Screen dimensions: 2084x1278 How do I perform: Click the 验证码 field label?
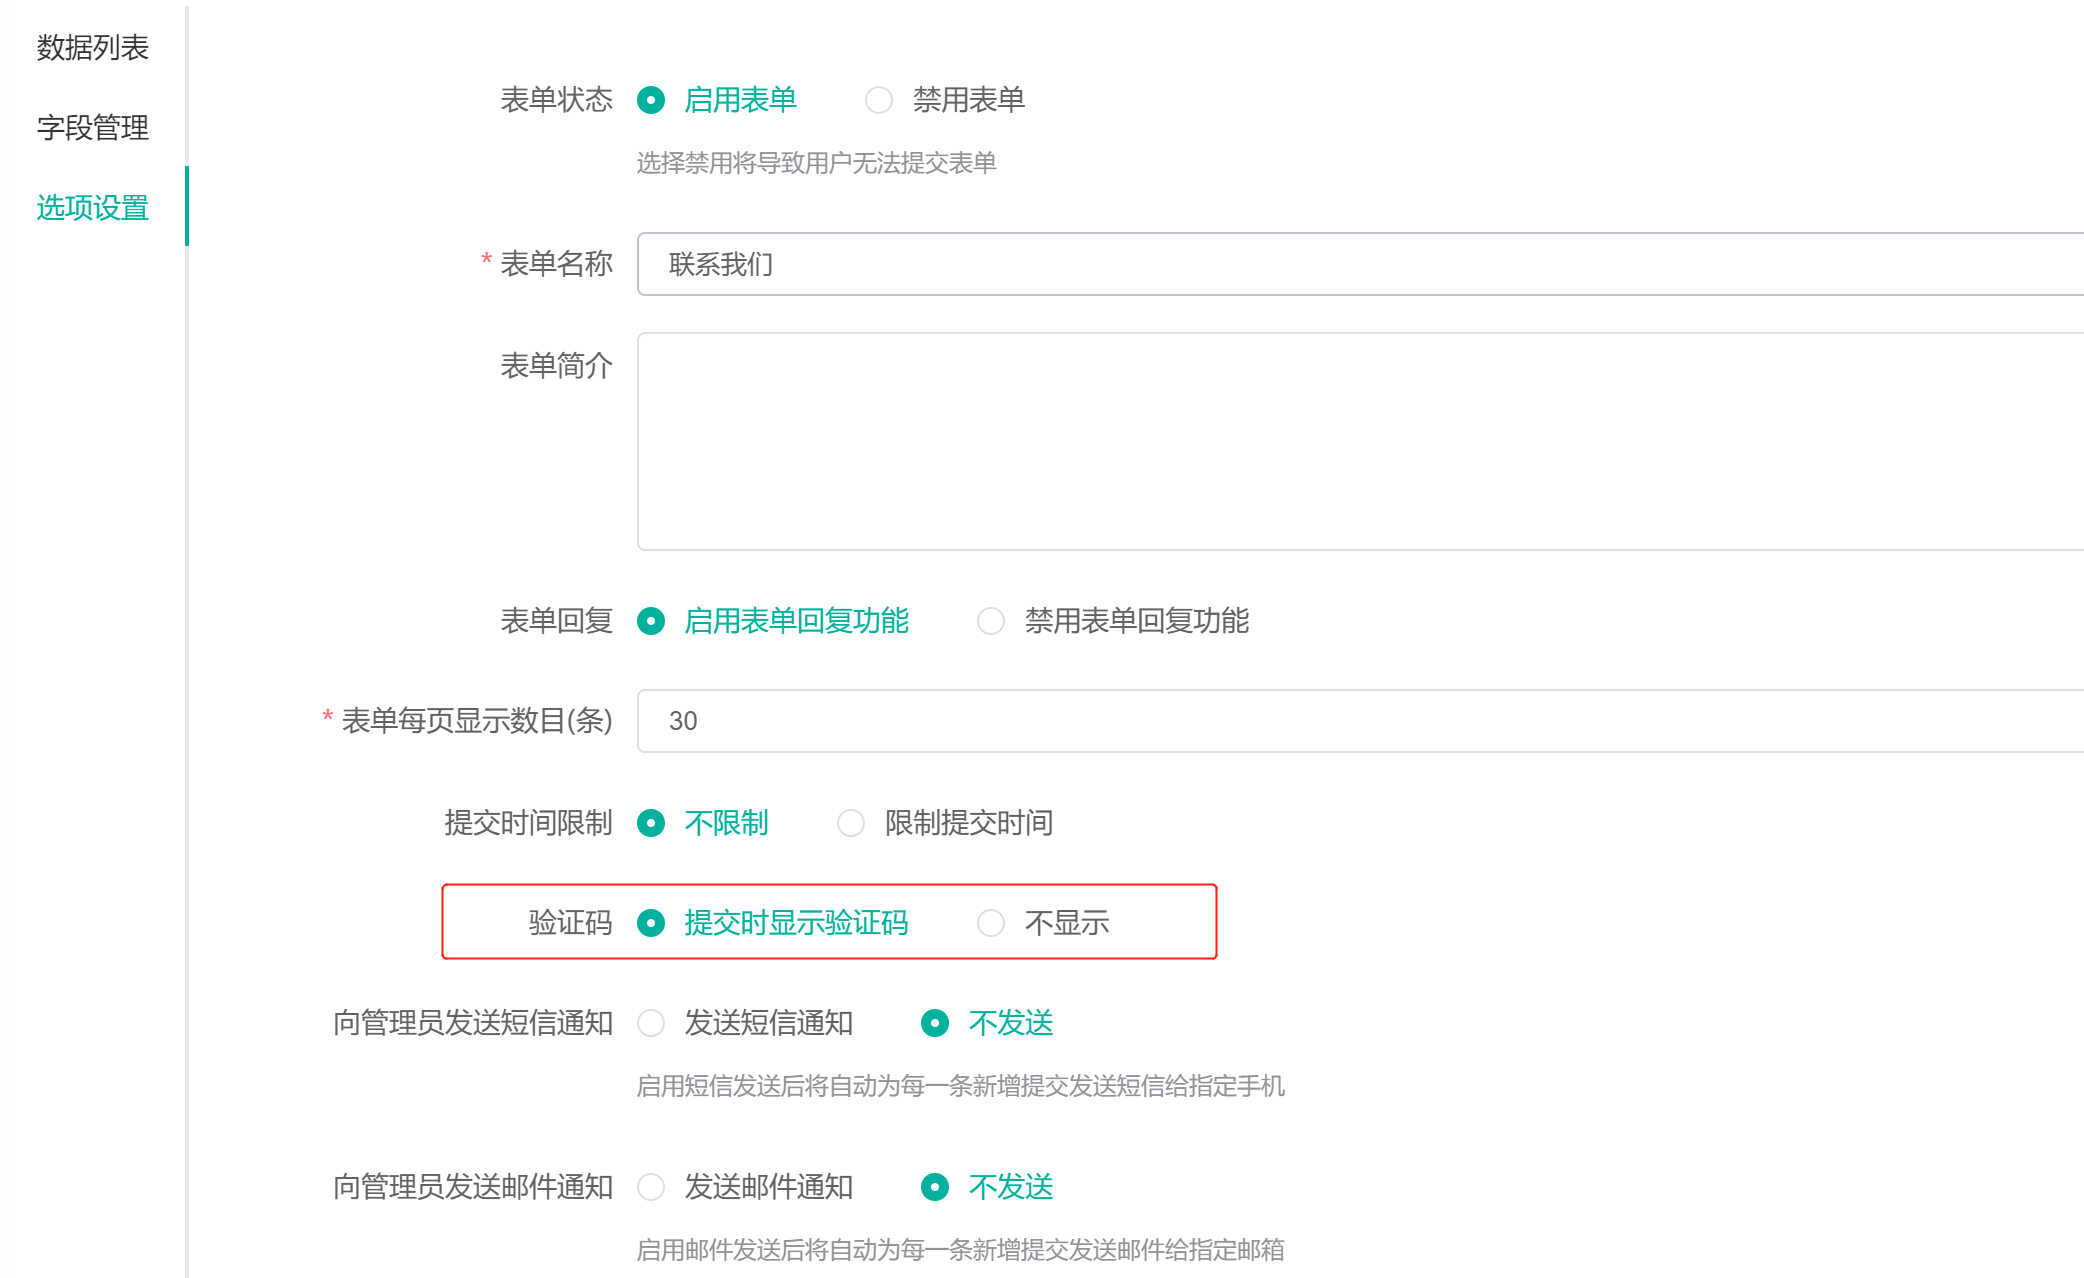point(570,922)
